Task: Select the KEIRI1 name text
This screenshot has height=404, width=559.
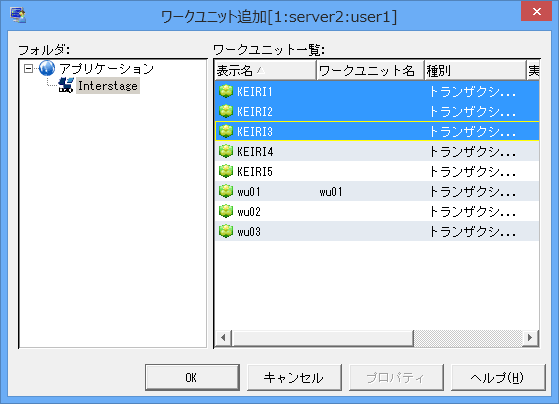Action: pos(255,92)
